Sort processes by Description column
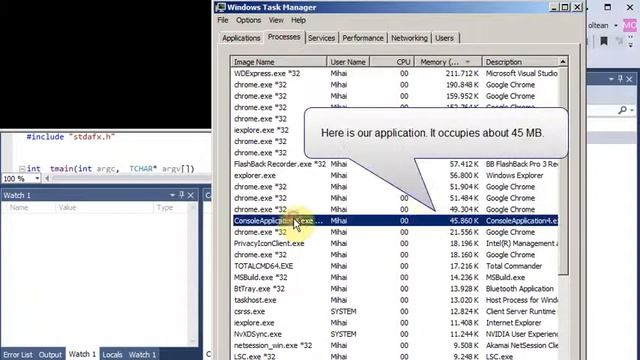The image size is (640, 360). point(520,62)
